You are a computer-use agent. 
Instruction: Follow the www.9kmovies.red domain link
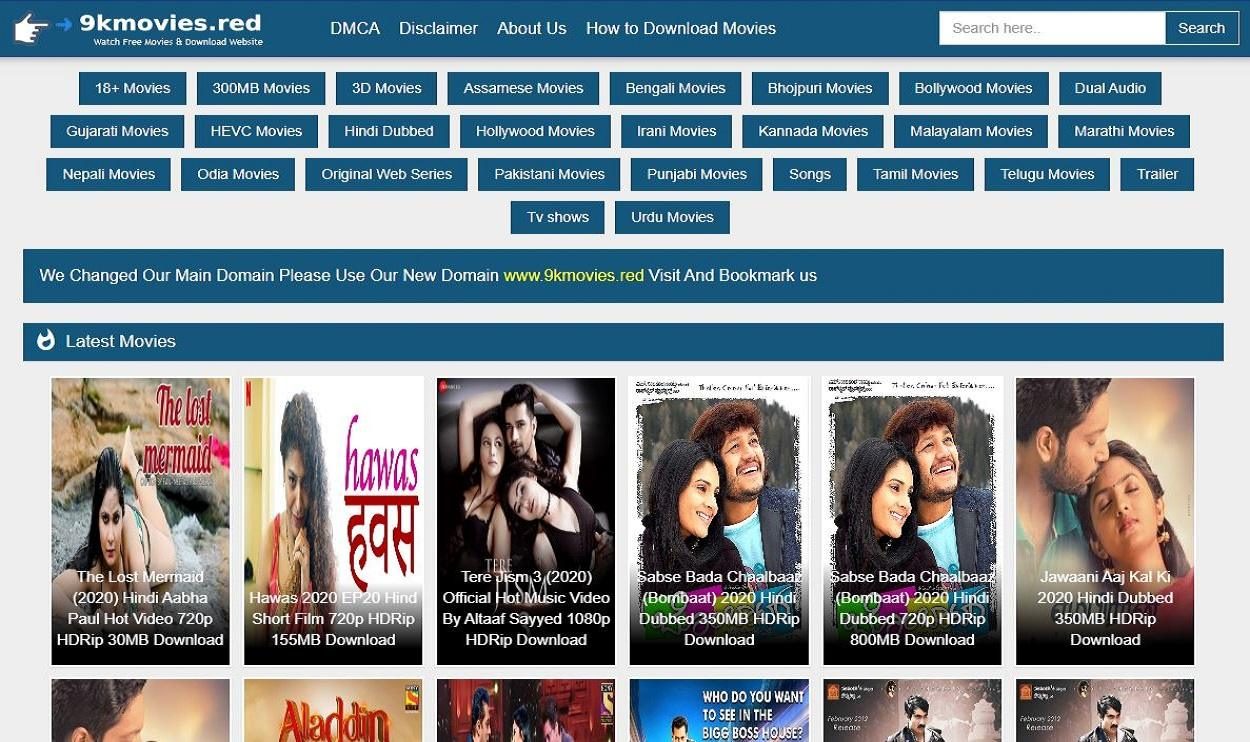pyautogui.click(x=573, y=275)
